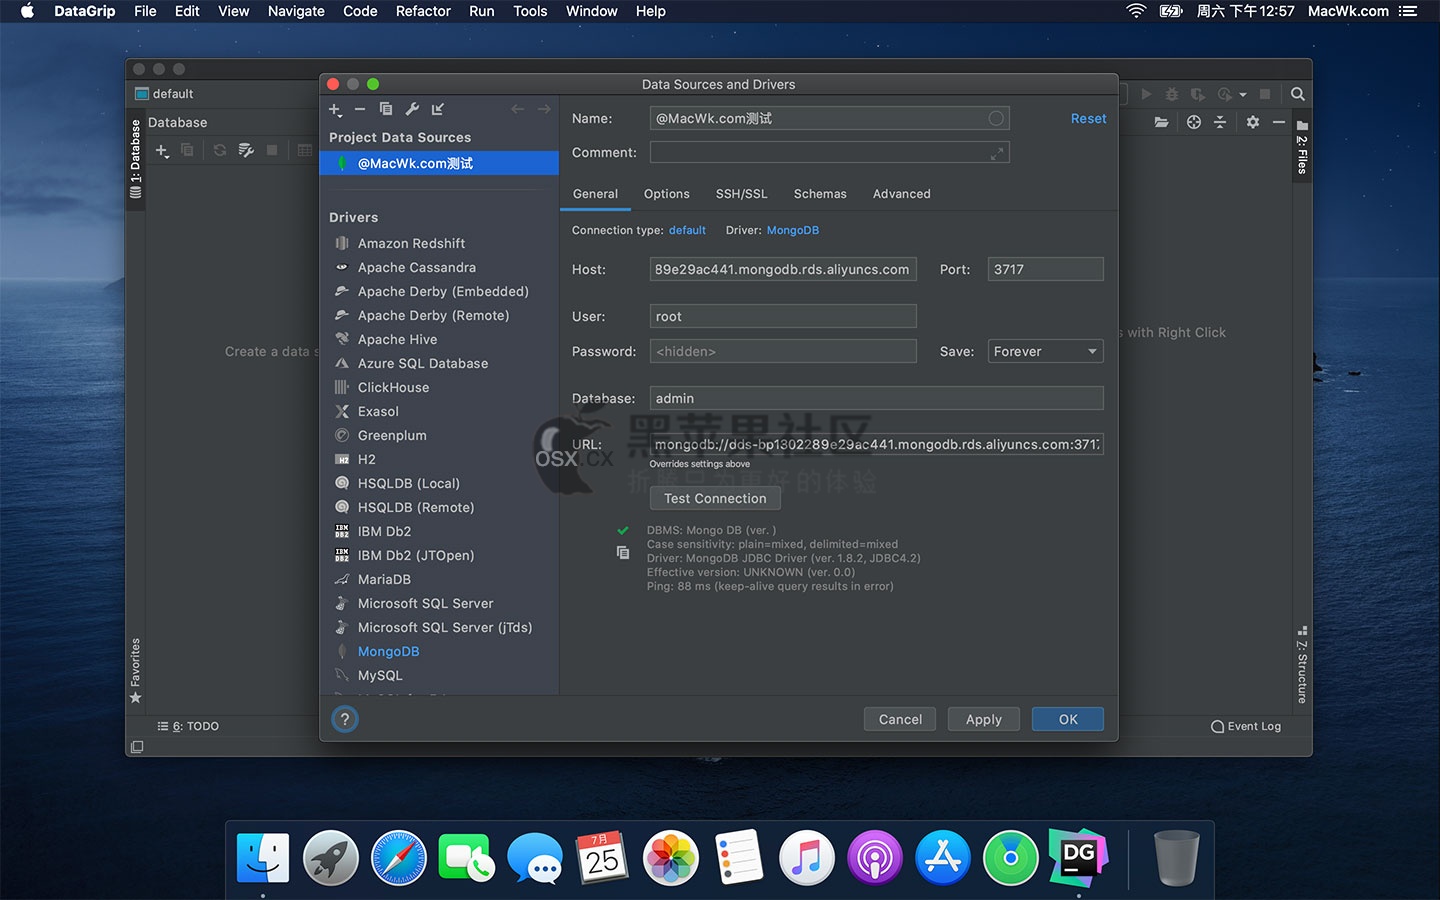Open the 1: Database tool window tab
This screenshot has height=900, width=1440.
(x=135, y=160)
